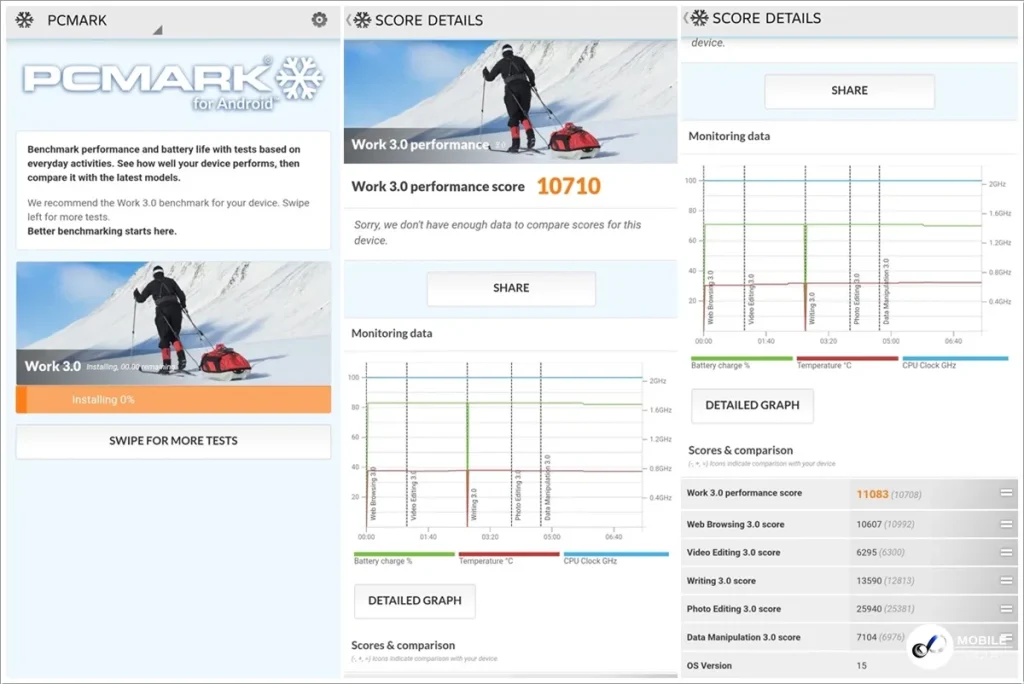Click the Work 3.0 performance score label beside 10710

click(x=438, y=187)
